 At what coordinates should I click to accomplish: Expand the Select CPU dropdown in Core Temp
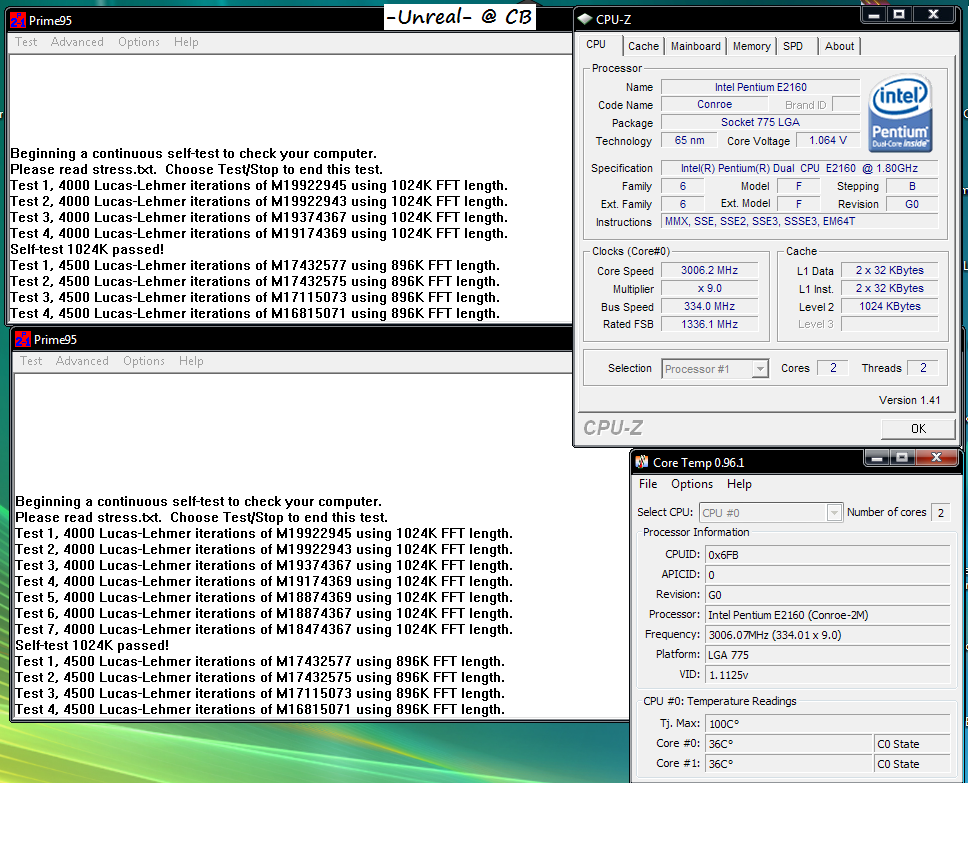click(x=834, y=512)
